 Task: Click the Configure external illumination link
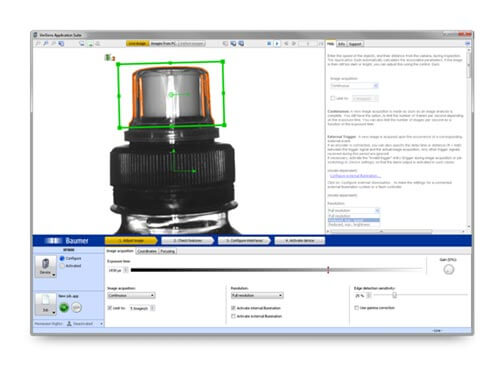tap(355, 176)
